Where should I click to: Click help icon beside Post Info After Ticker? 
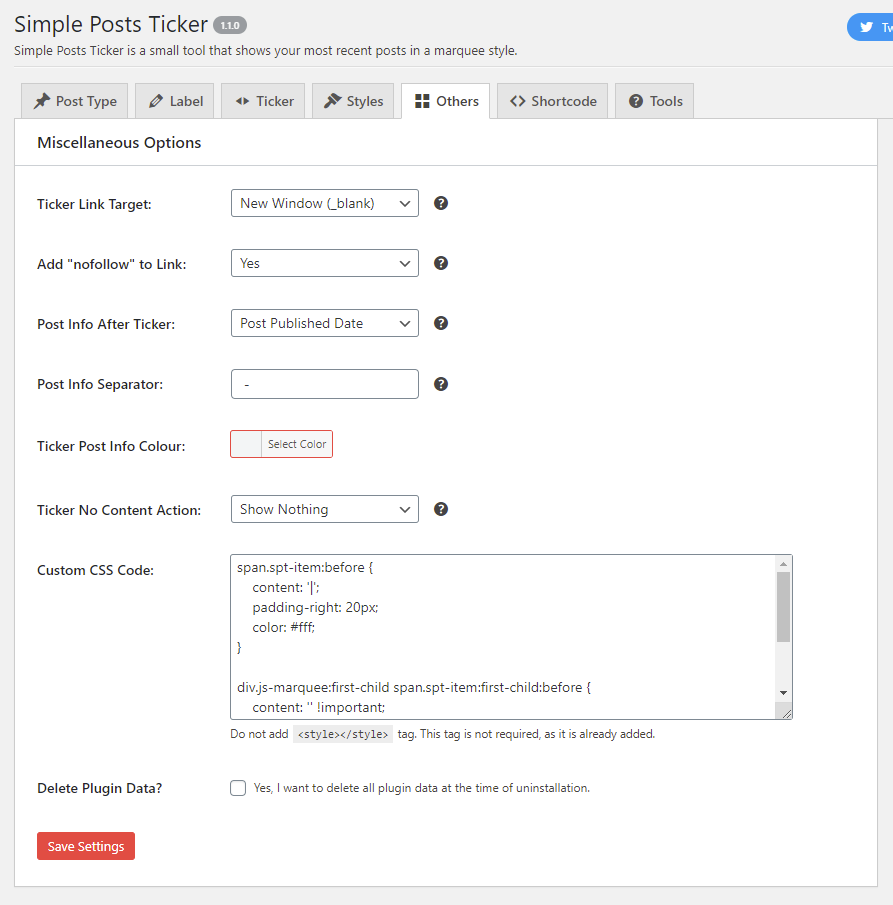pos(441,323)
